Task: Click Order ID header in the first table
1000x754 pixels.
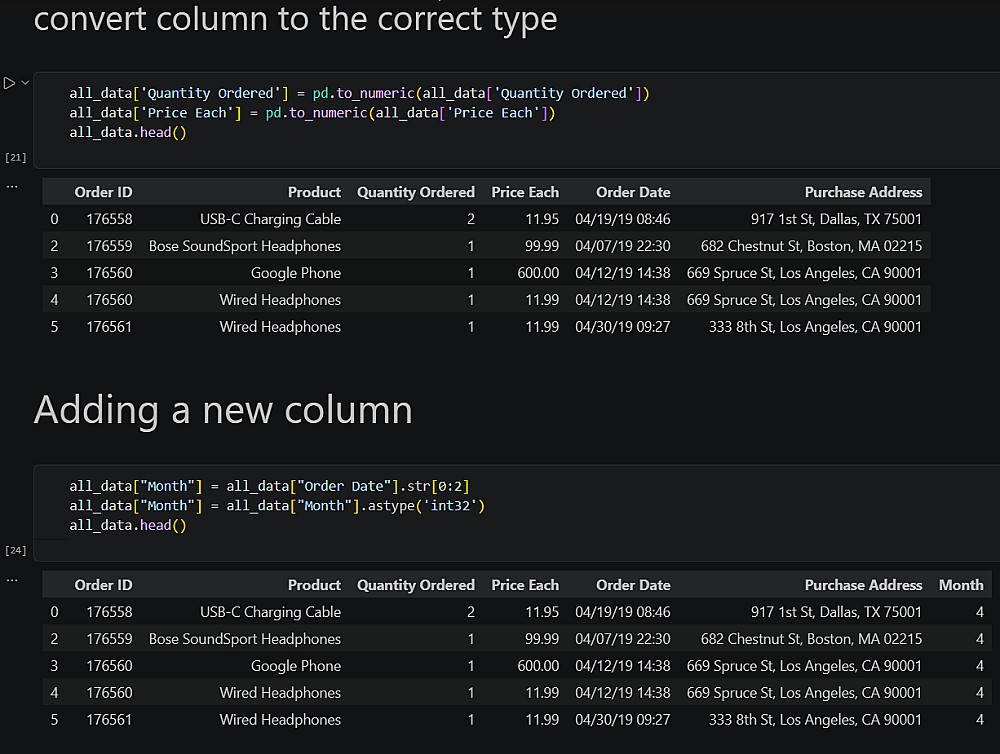Action: click(x=103, y=192)
